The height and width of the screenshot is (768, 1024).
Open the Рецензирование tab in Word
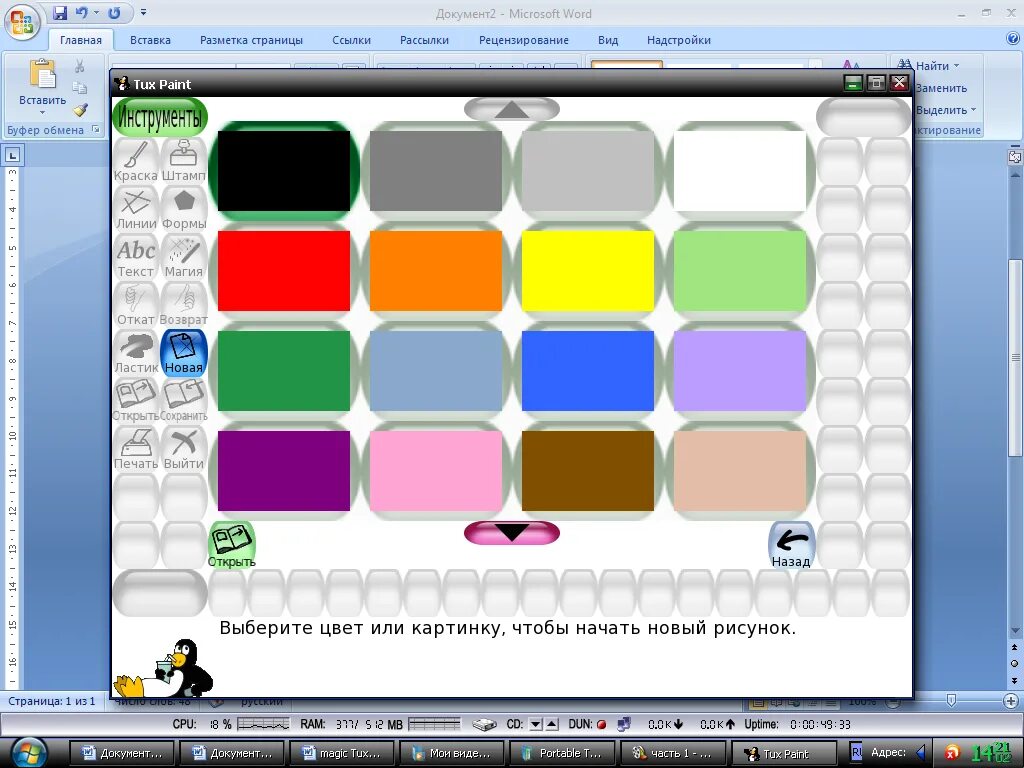tap(524, 40)
